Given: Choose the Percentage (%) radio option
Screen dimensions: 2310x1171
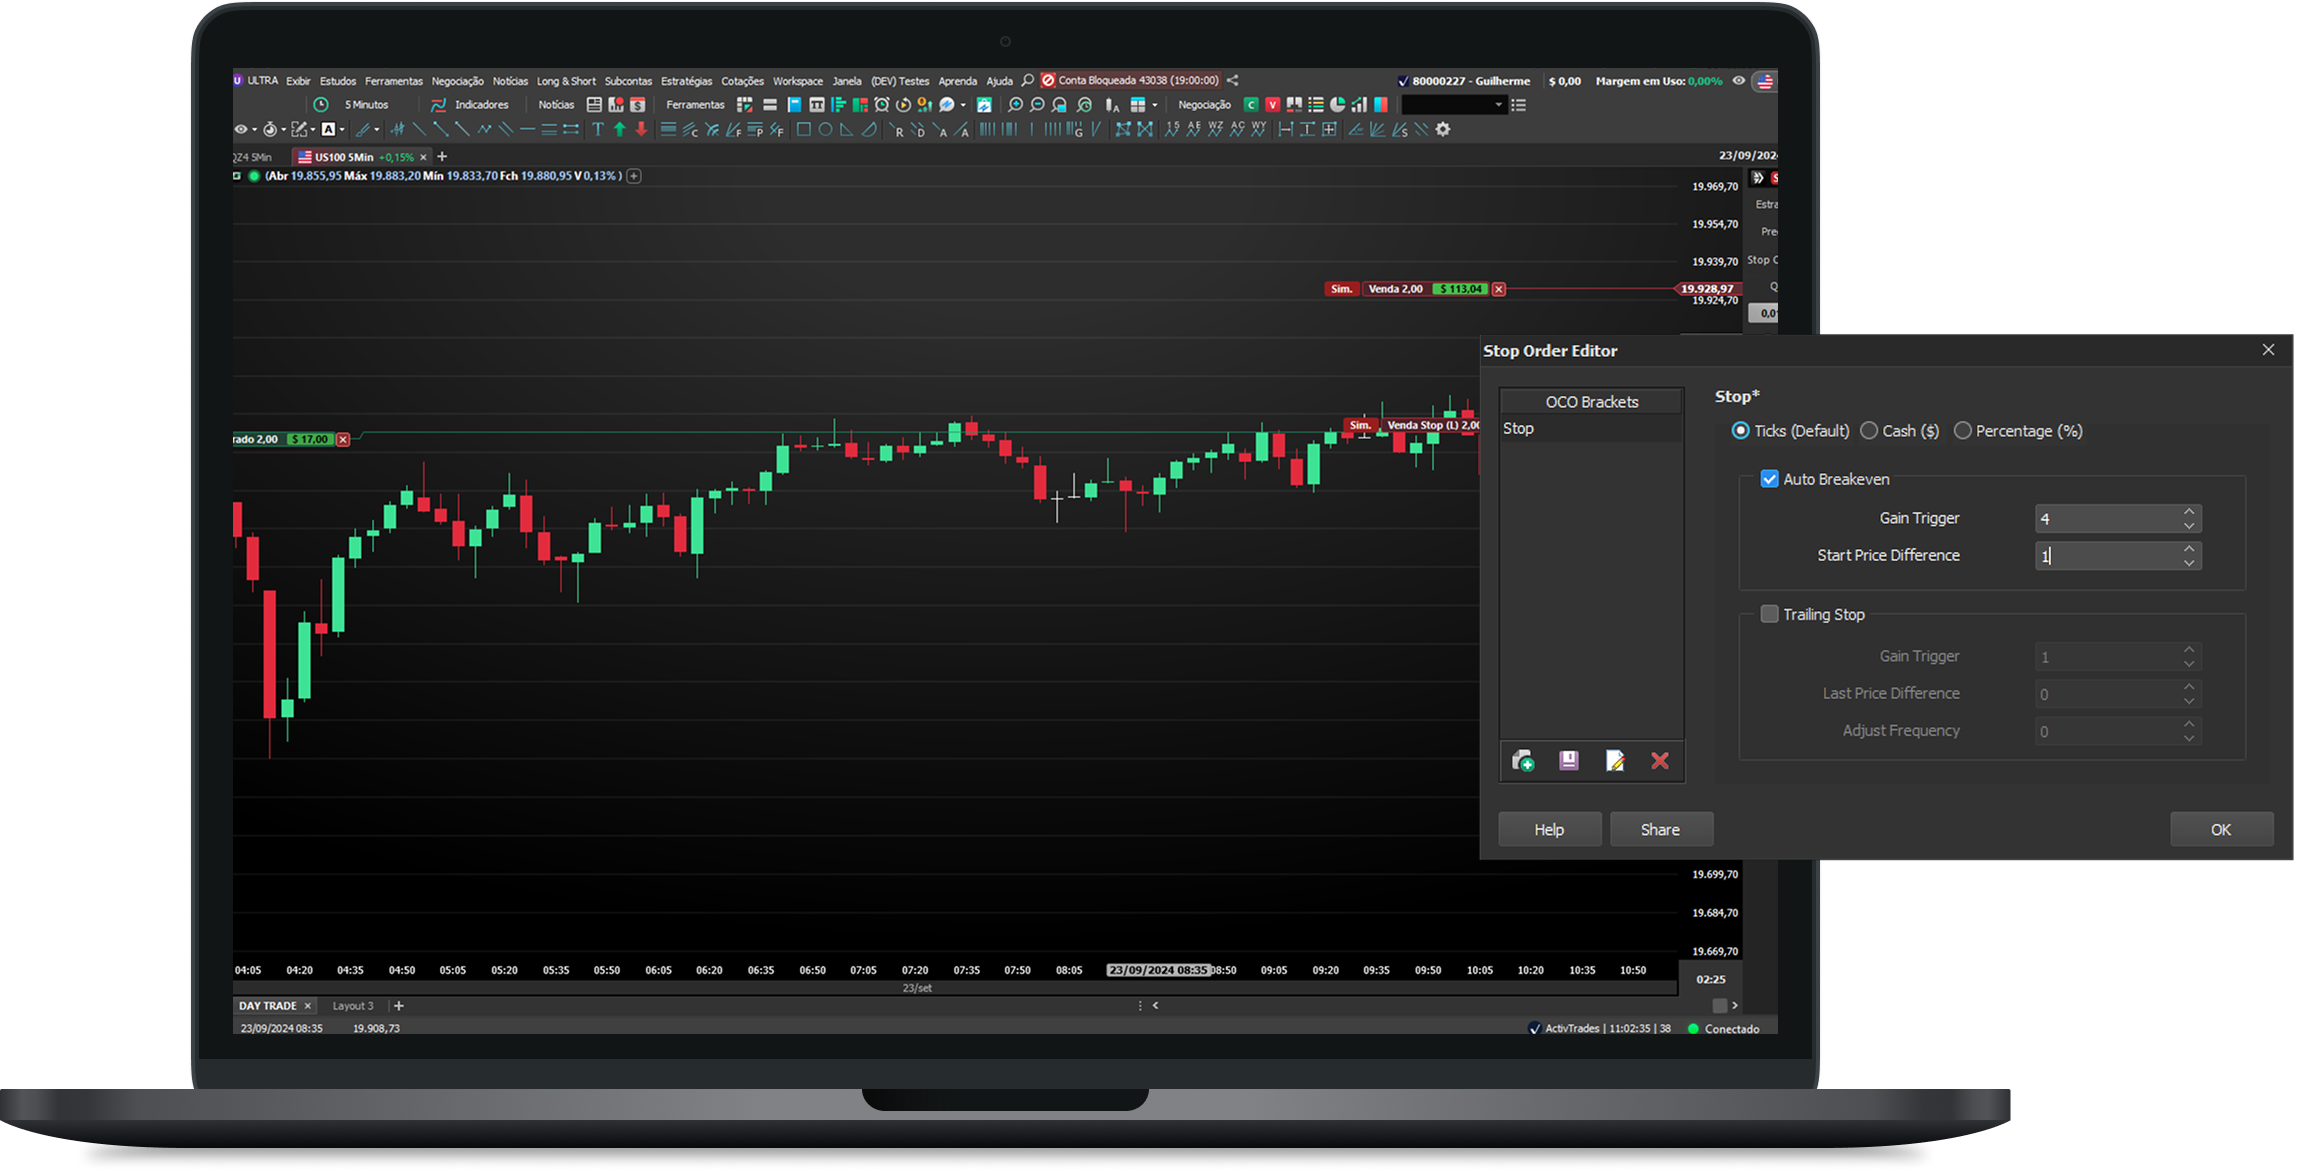Looking at the screenshot, I should click(x=1963, y=431).
